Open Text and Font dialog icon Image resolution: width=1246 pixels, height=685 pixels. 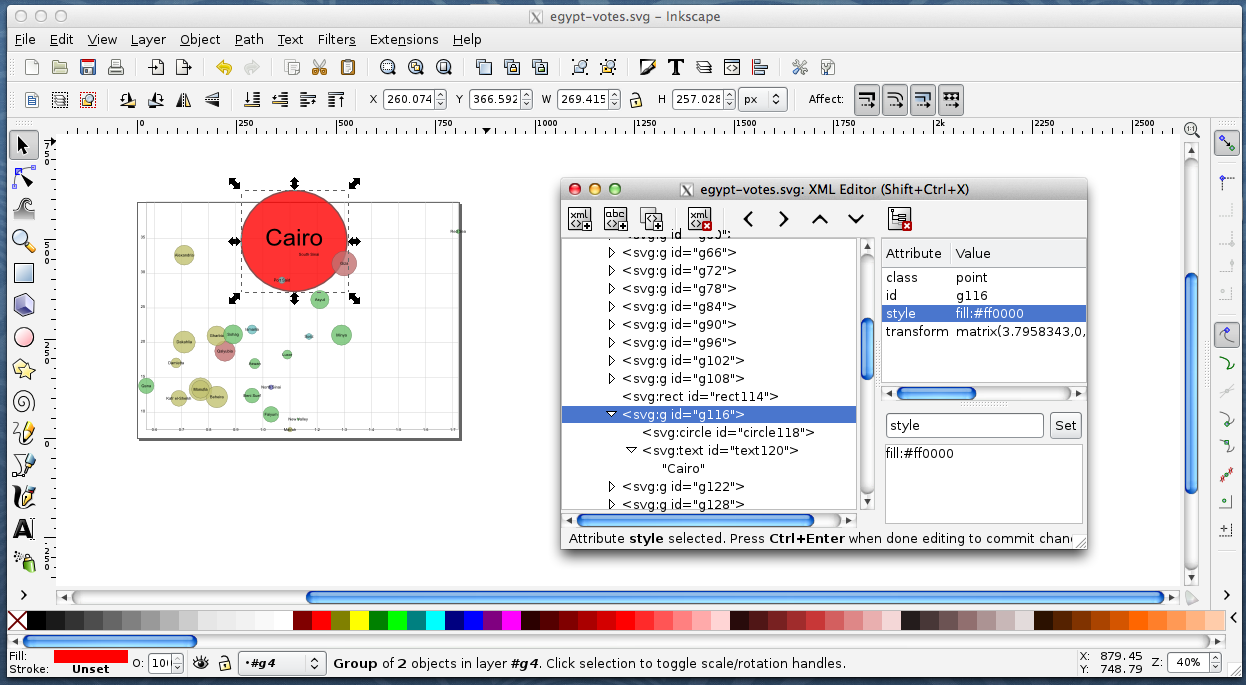[676, 67]
